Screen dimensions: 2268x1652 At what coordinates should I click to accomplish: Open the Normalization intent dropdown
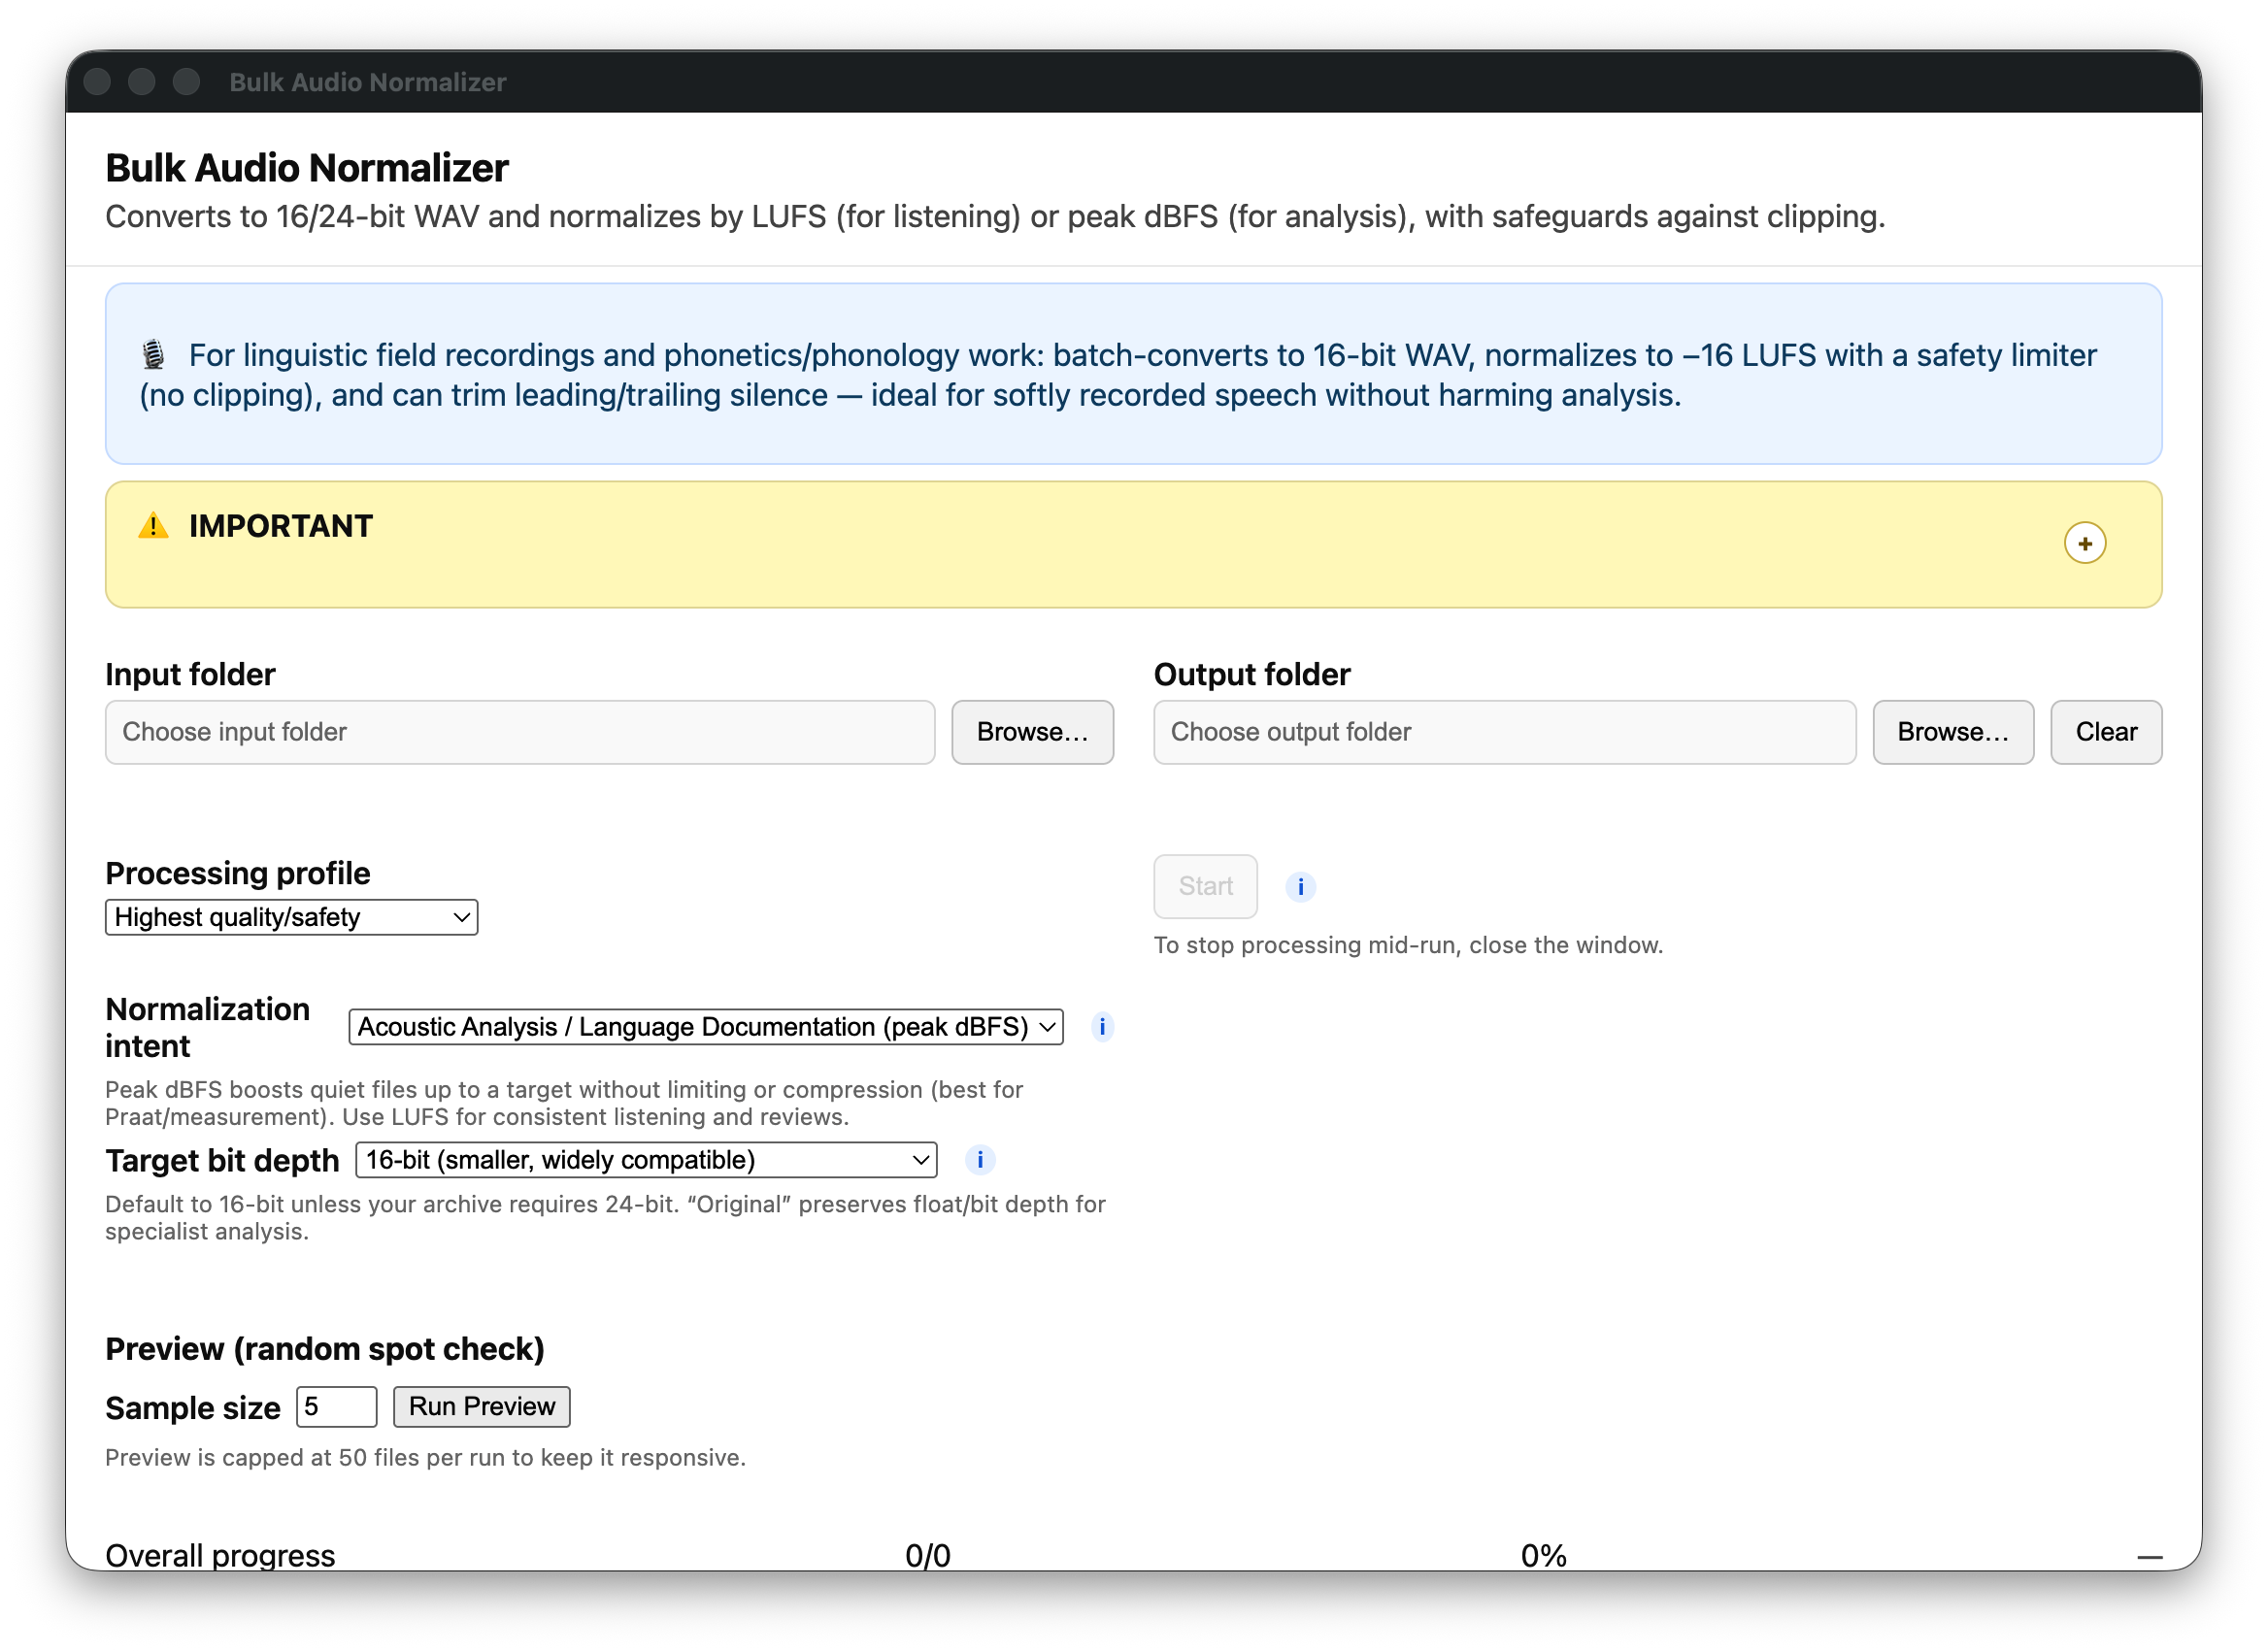coord(705,1027)
